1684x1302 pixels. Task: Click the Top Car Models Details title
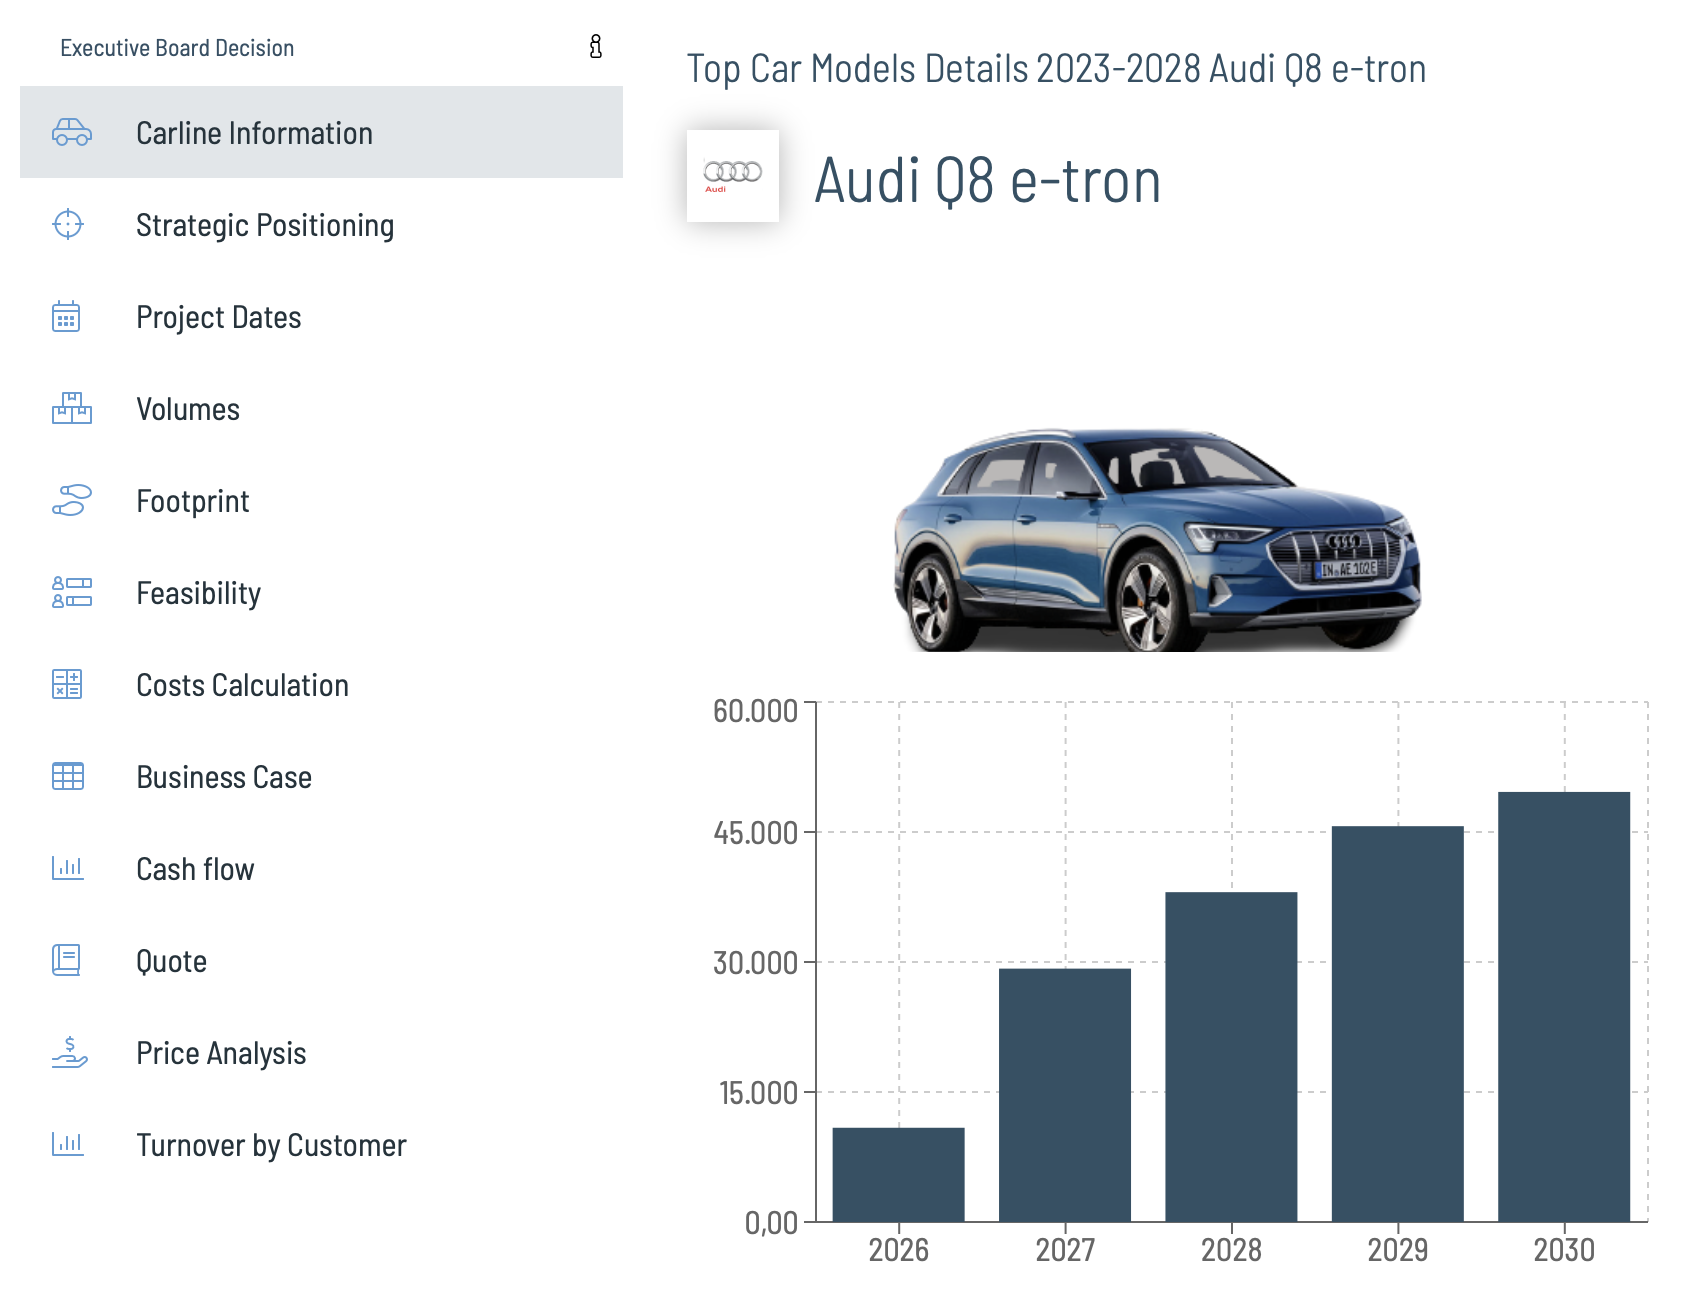(x=1056, y=69)
